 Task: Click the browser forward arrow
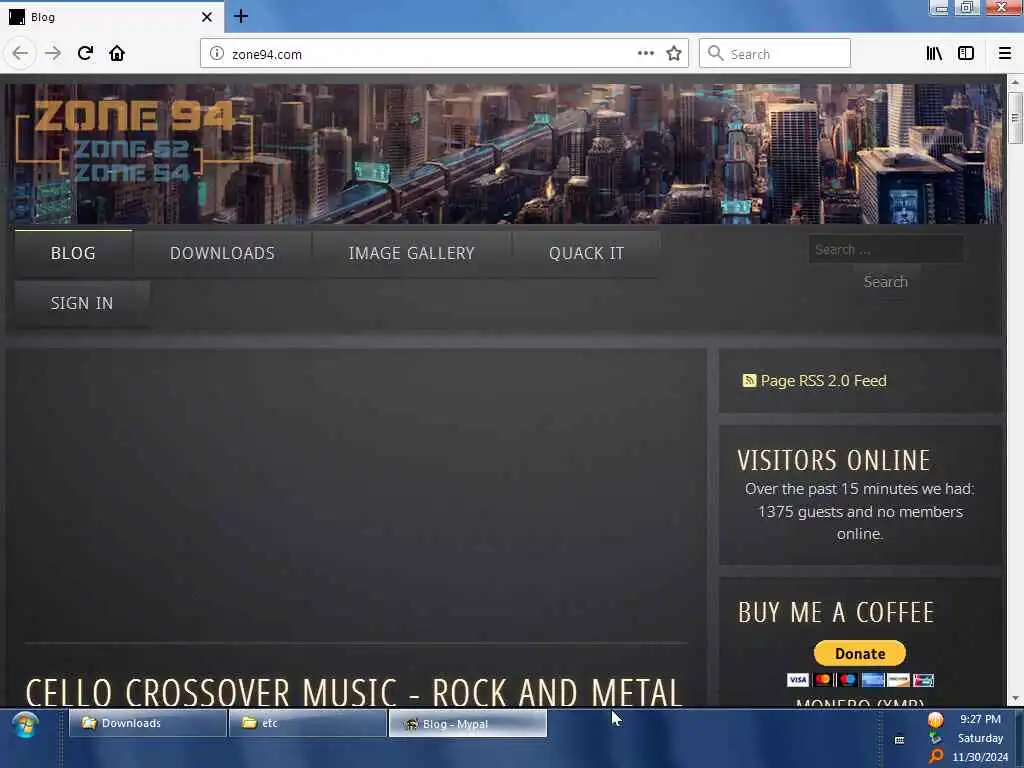[x=53, y=54]
